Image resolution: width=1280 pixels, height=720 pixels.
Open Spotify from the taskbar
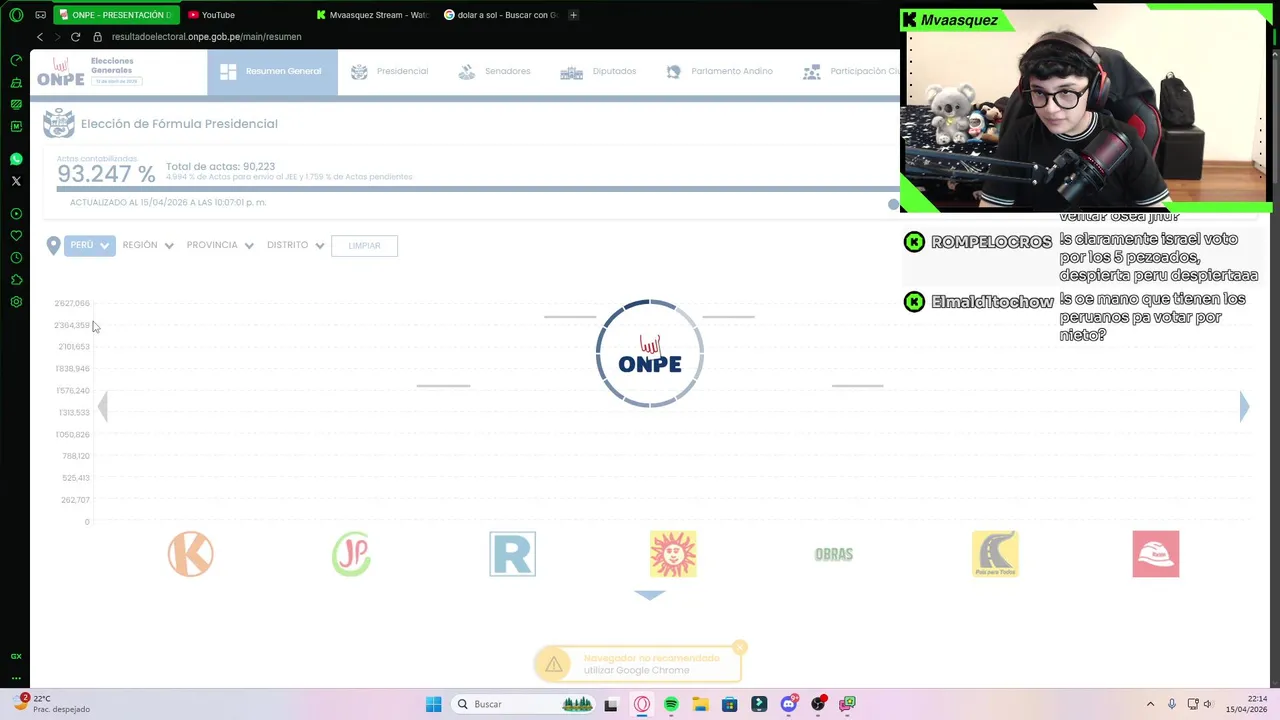click(x=671, y=704)
